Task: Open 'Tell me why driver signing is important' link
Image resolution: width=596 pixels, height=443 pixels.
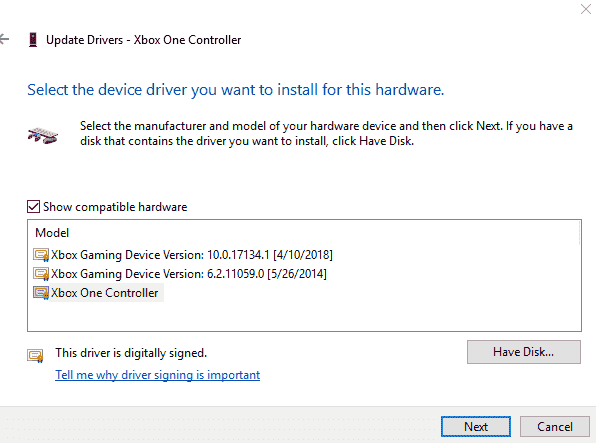Action: click(157, 375)
